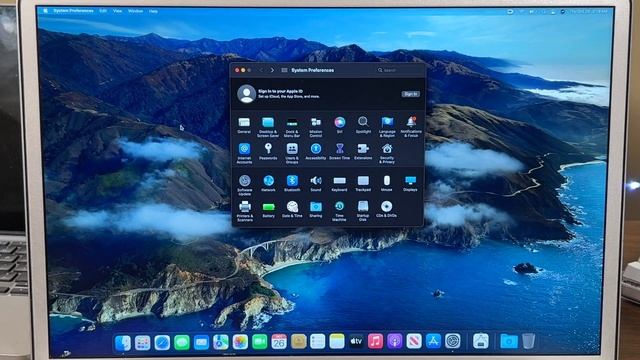
Task: Open the Siri preference pane
Action: click(339, 125)
